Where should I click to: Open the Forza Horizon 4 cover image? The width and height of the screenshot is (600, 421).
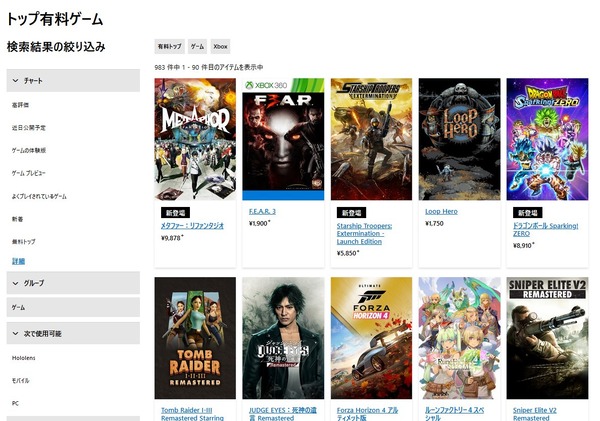[x=371, y=338]
